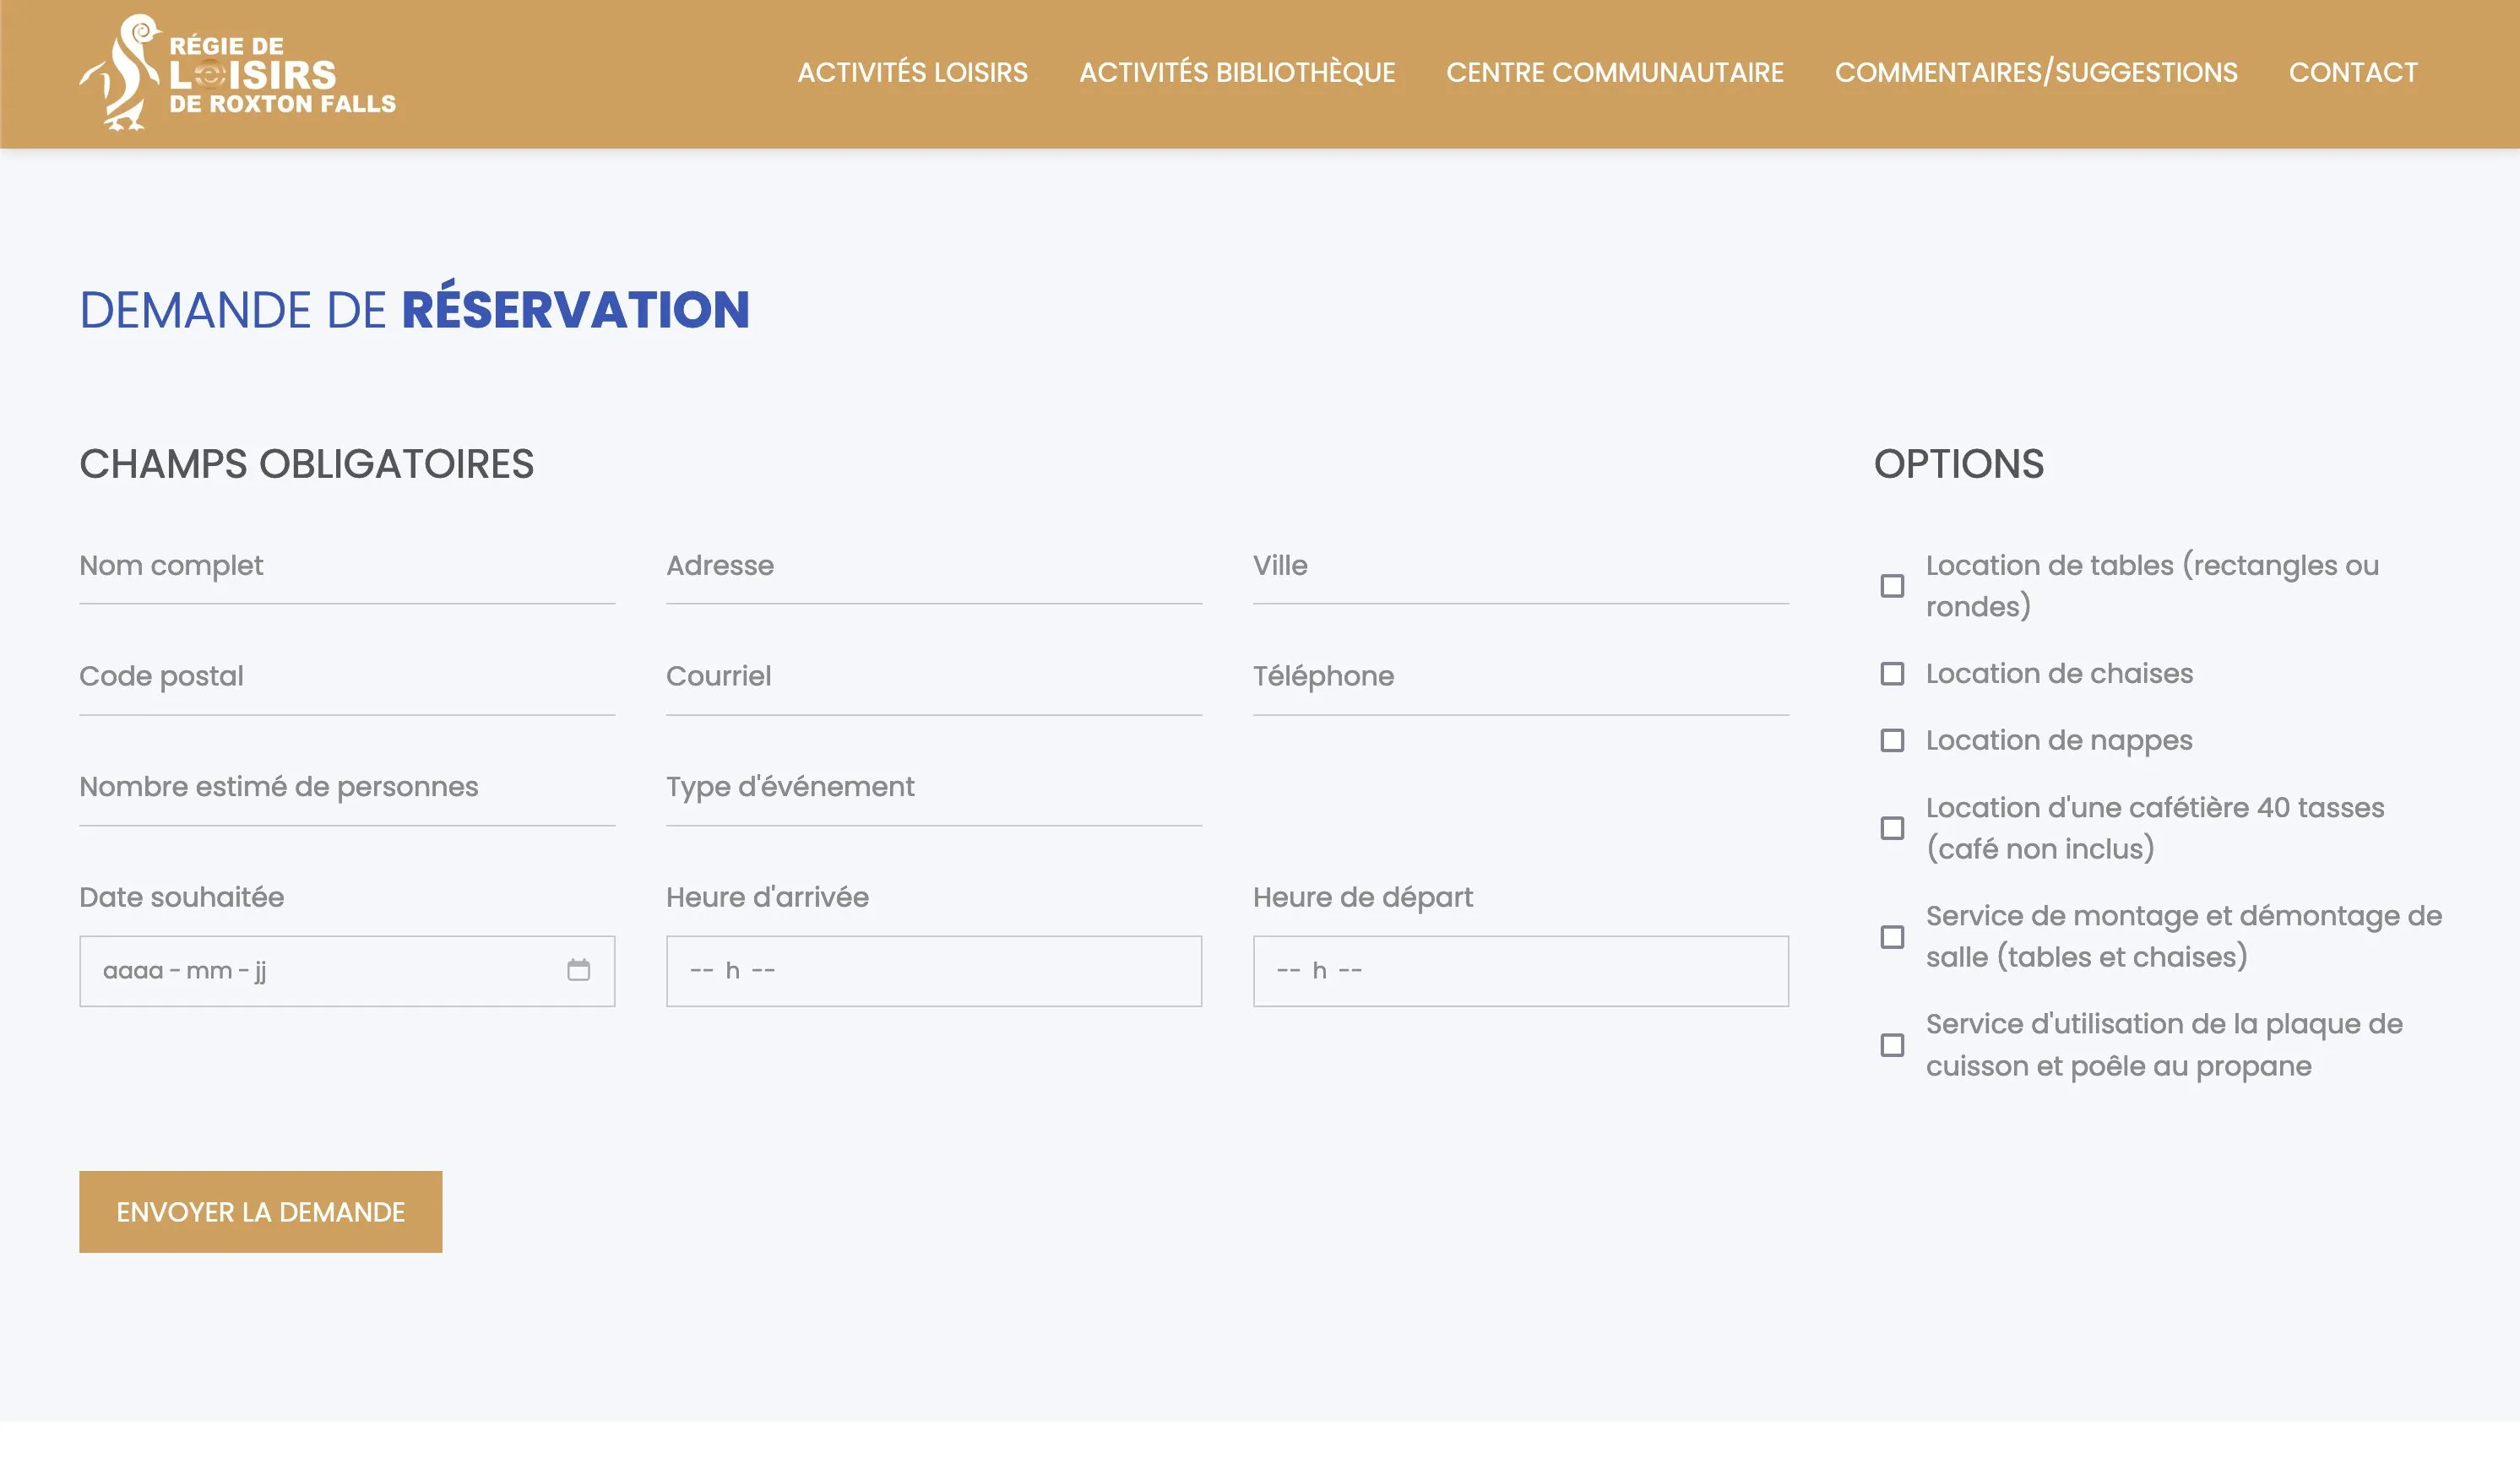The height and width of the screenshot is (1469, 2520).
Task: Tick the Location de chaises checkbox
Action: [1892, 674]
